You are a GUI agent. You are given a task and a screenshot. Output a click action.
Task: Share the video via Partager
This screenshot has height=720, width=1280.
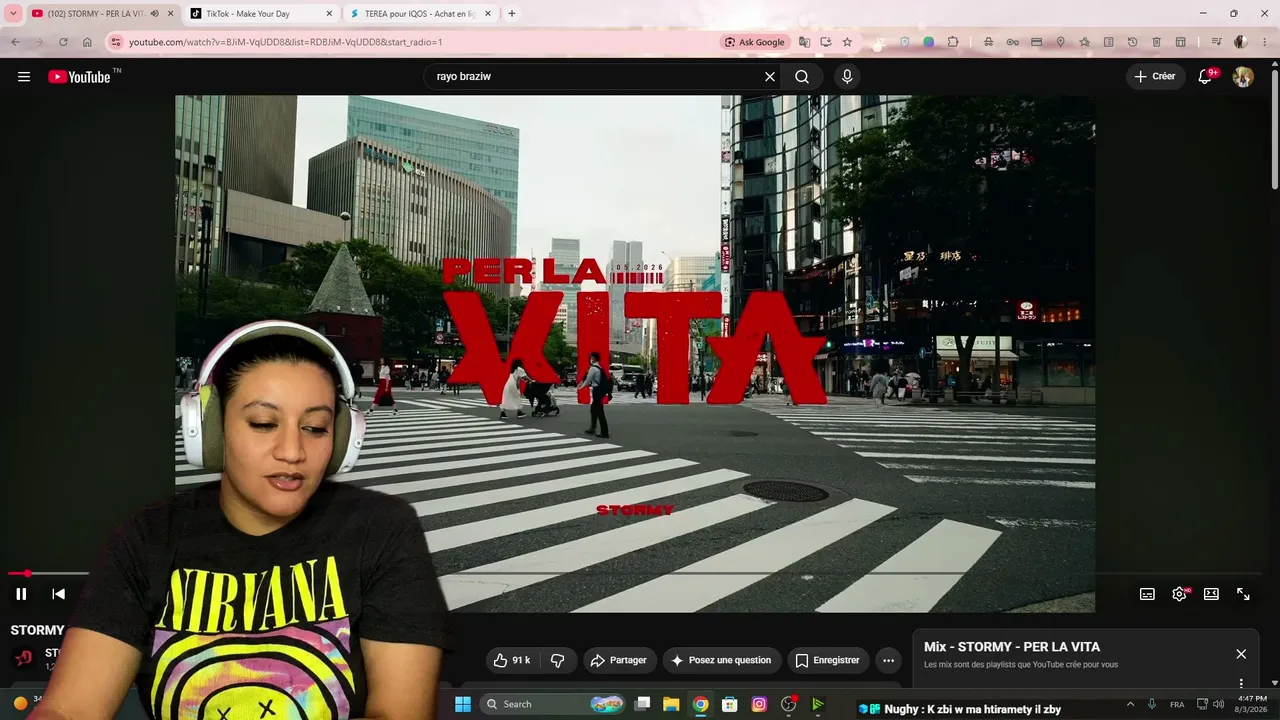pyautogui.click(x=619, y=660)
